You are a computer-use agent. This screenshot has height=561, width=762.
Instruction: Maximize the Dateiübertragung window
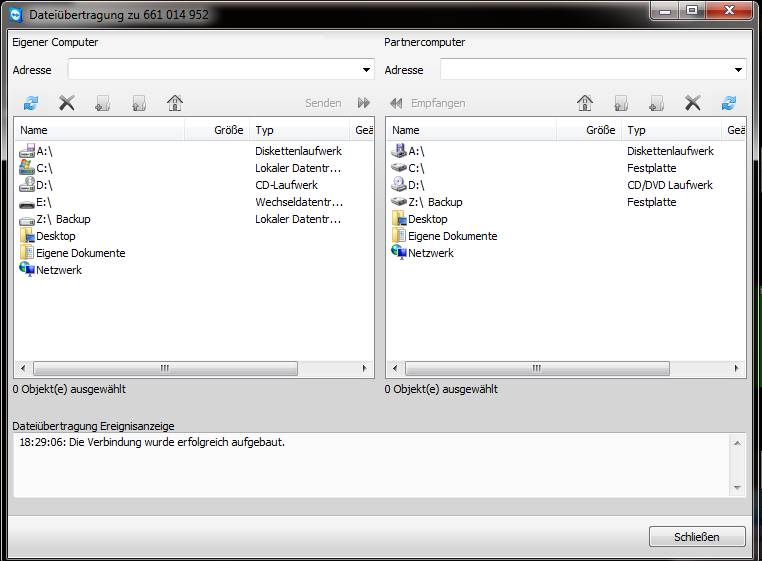click(693, 11)
